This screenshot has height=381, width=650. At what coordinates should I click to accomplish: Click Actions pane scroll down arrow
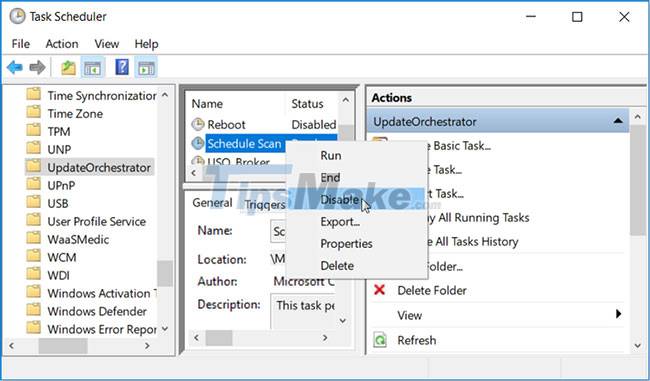[x=638, y=345]
